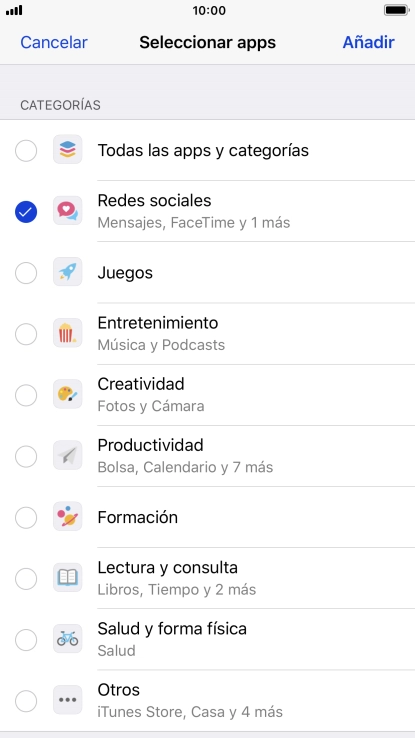
Task: Tap the Formación planet icon
Action: [68, 517]
